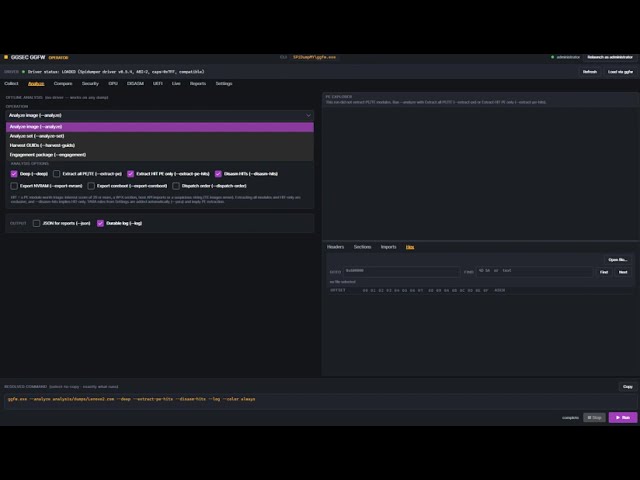Collapse the Operation dropdown via its chevron

[308, 116]
